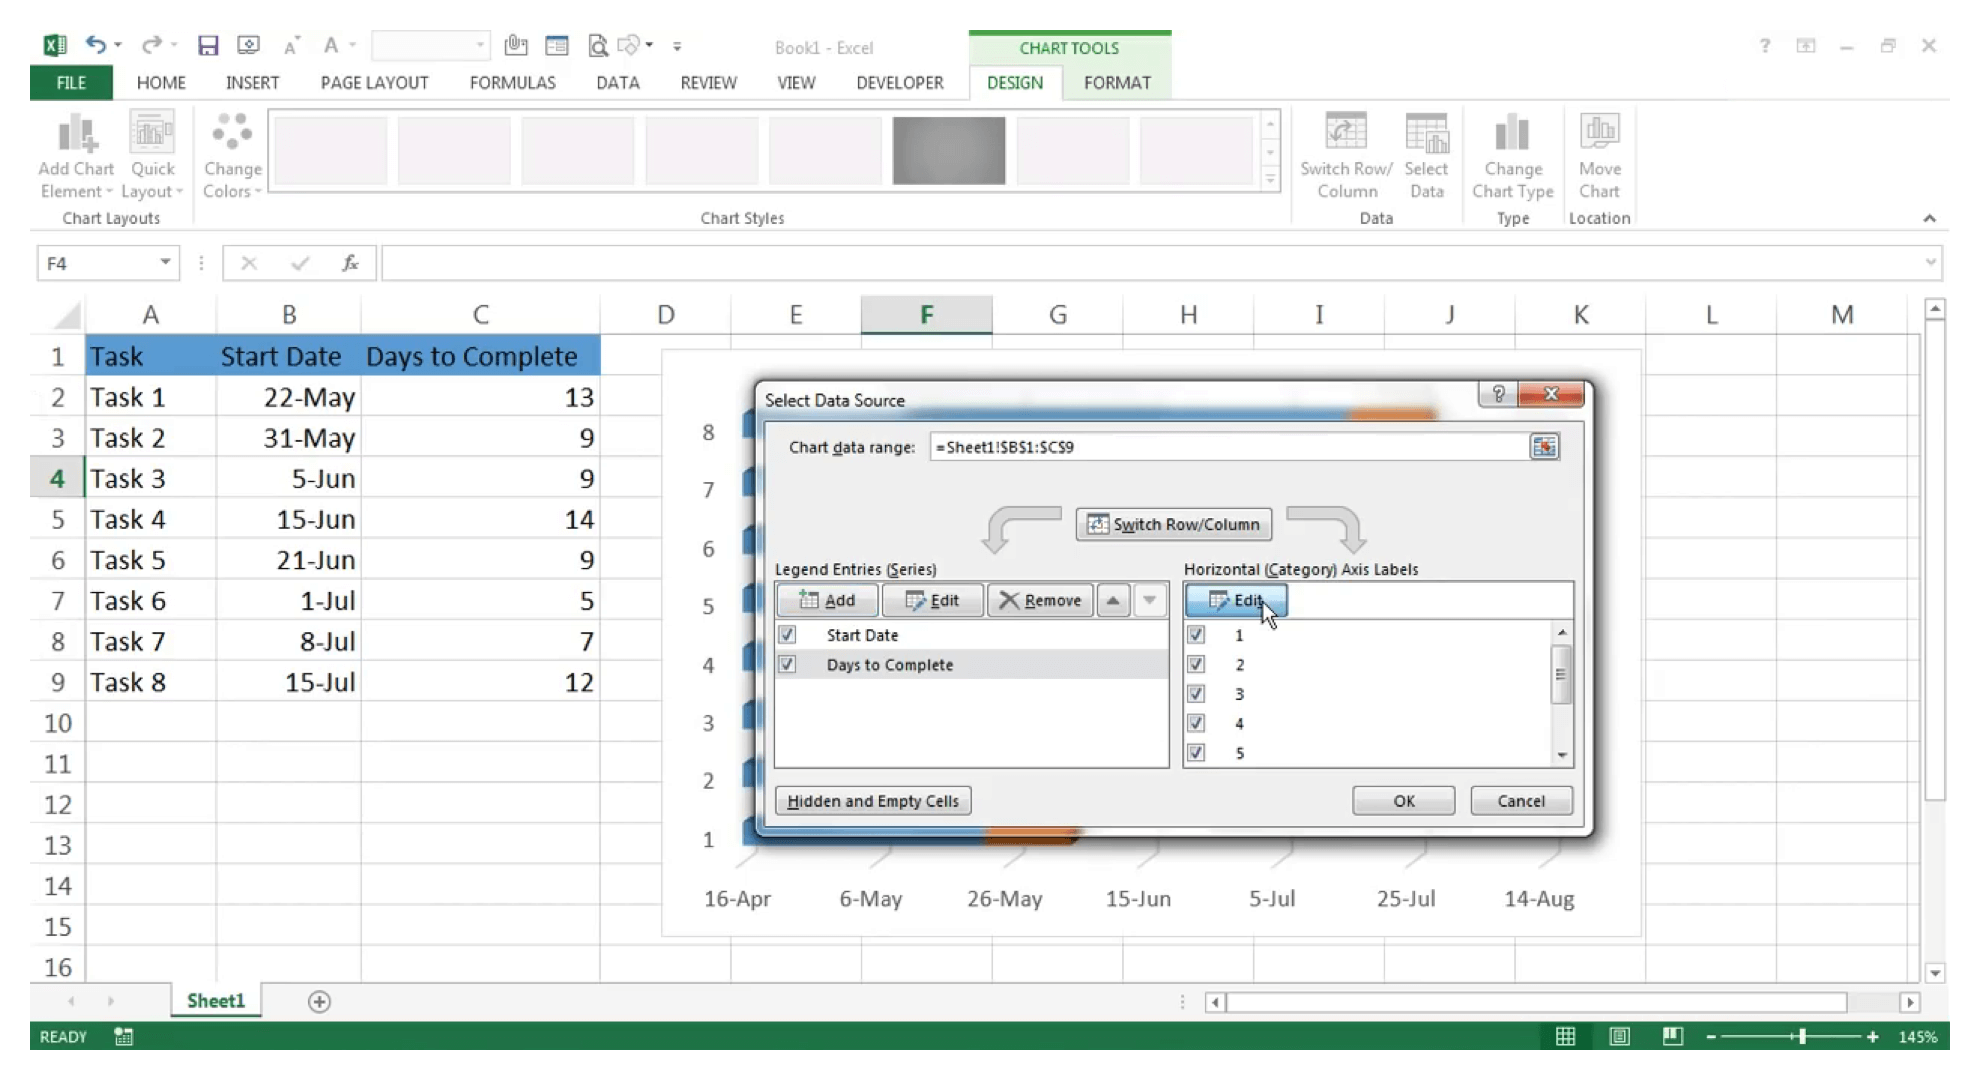The height and width of the screenshot is (1080, 1980).
Task: Open the DESIGN ribbon tab
Action: [1013, 82]
